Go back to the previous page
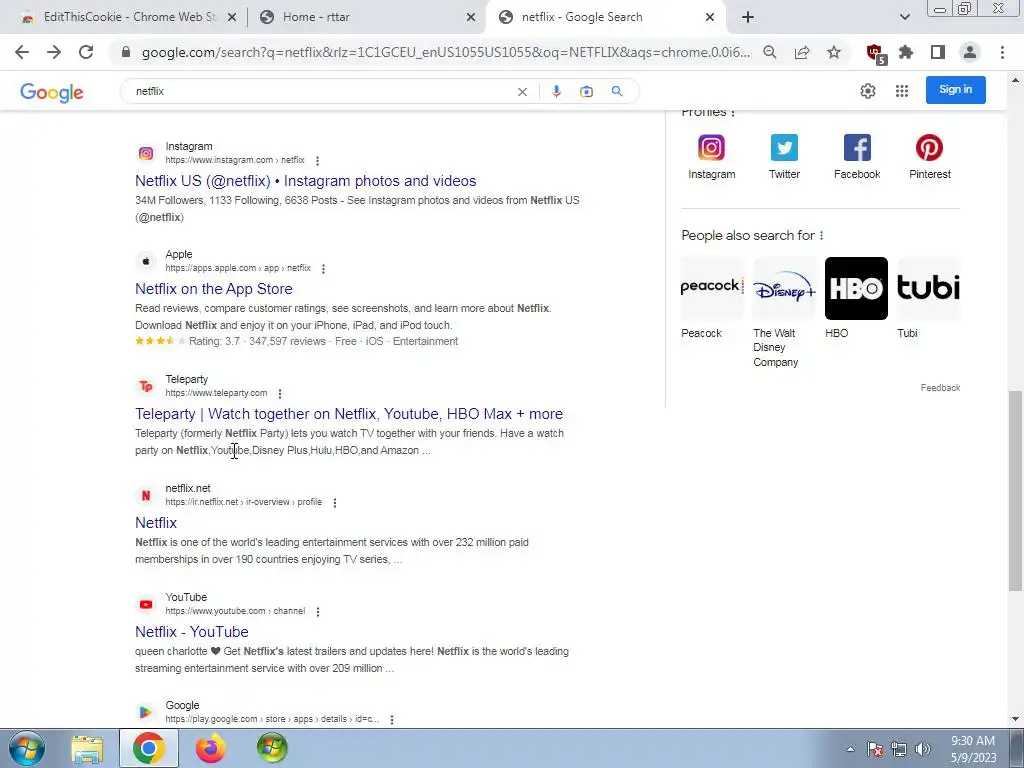This screenshot has height=768, width=1024. [22, 52]
